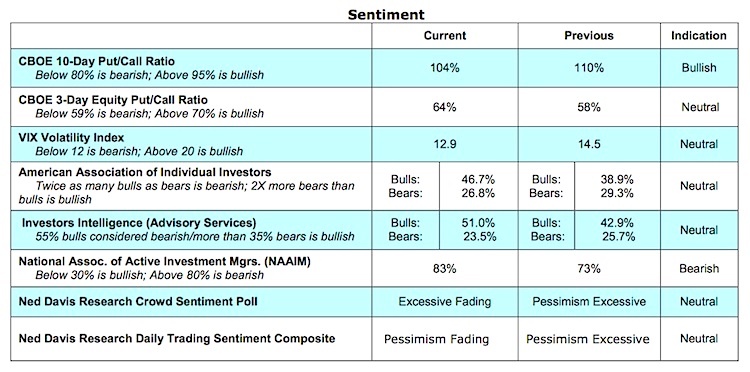Select the Previous column header
Screen dimensions: 750x372
588,36
